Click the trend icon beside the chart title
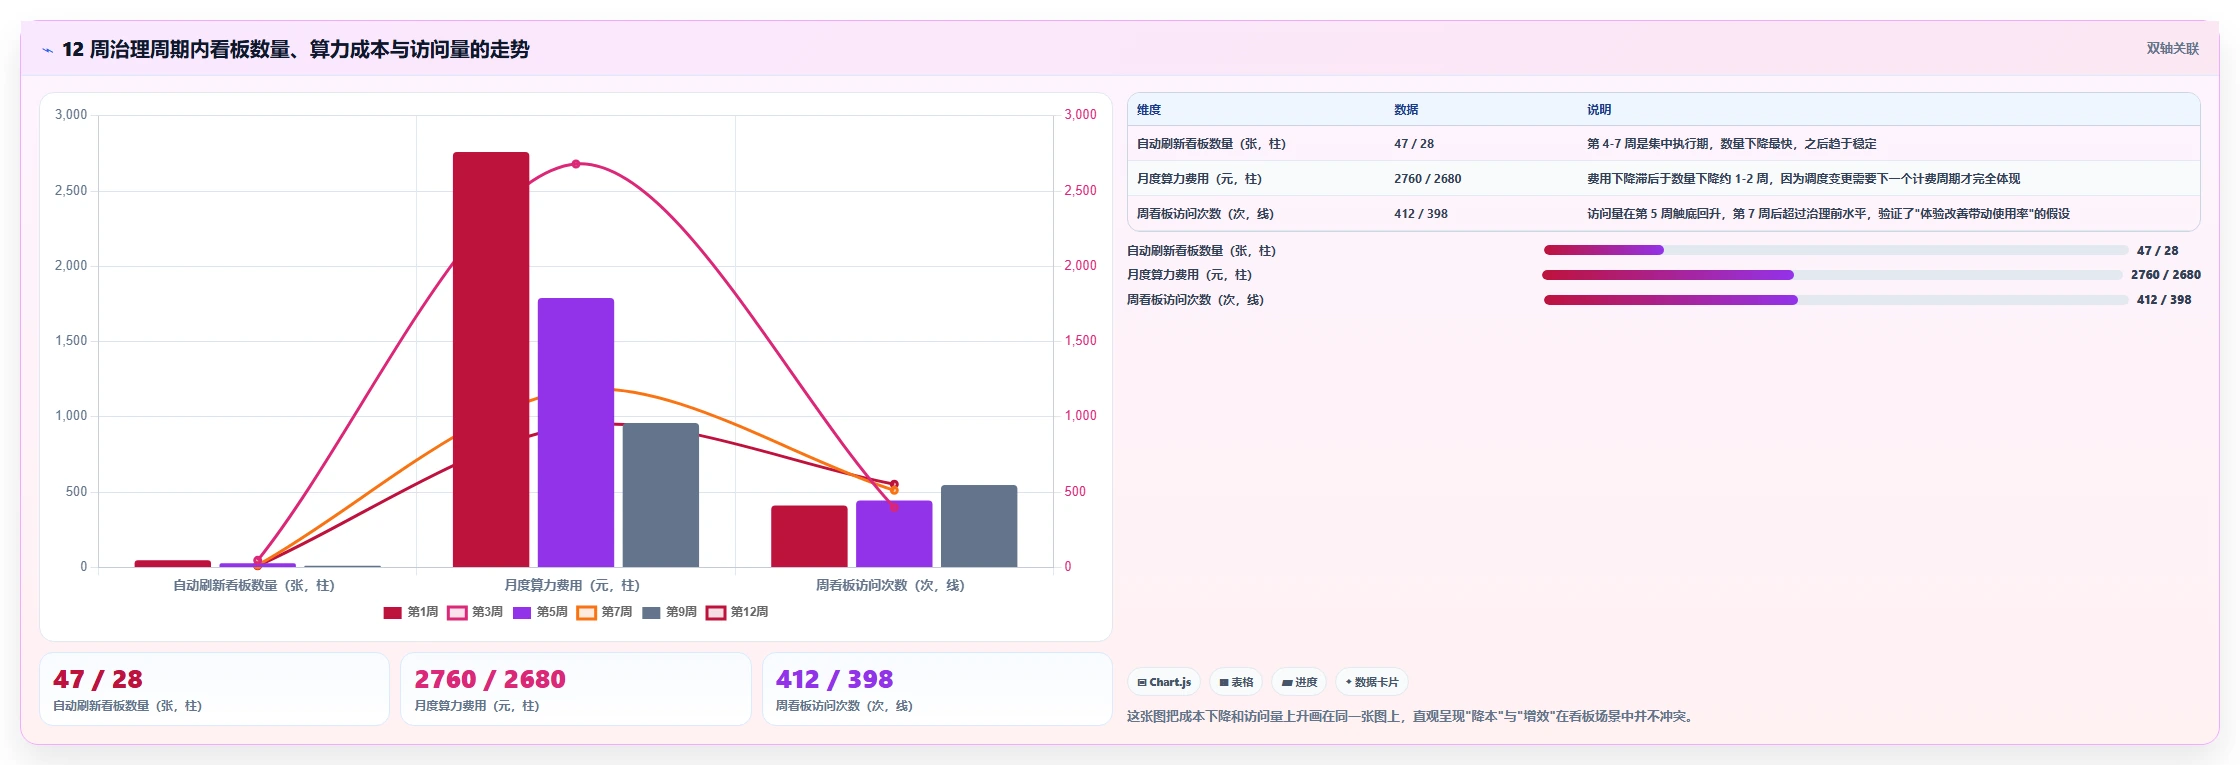Image resolution: width=2240 pixels, height=765 pixels. pos(47,50)
